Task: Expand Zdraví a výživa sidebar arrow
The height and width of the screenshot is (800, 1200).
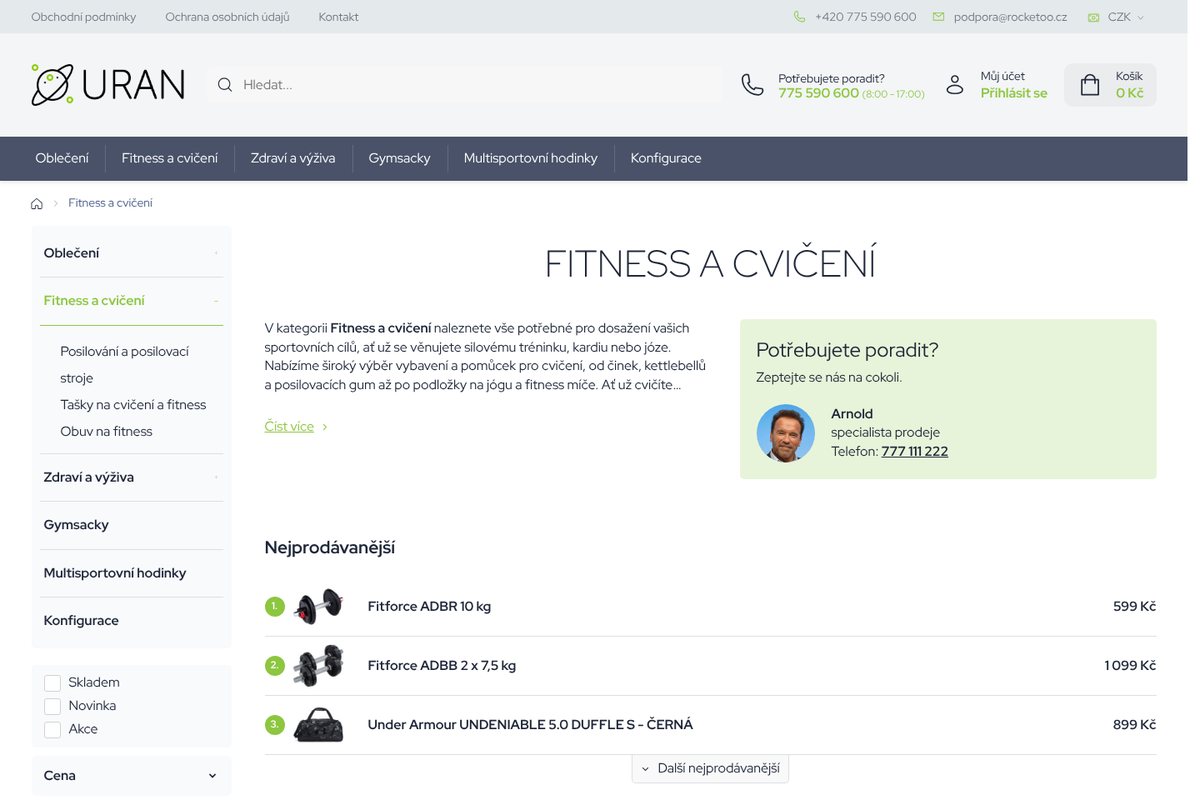Action: click(215, 478)
